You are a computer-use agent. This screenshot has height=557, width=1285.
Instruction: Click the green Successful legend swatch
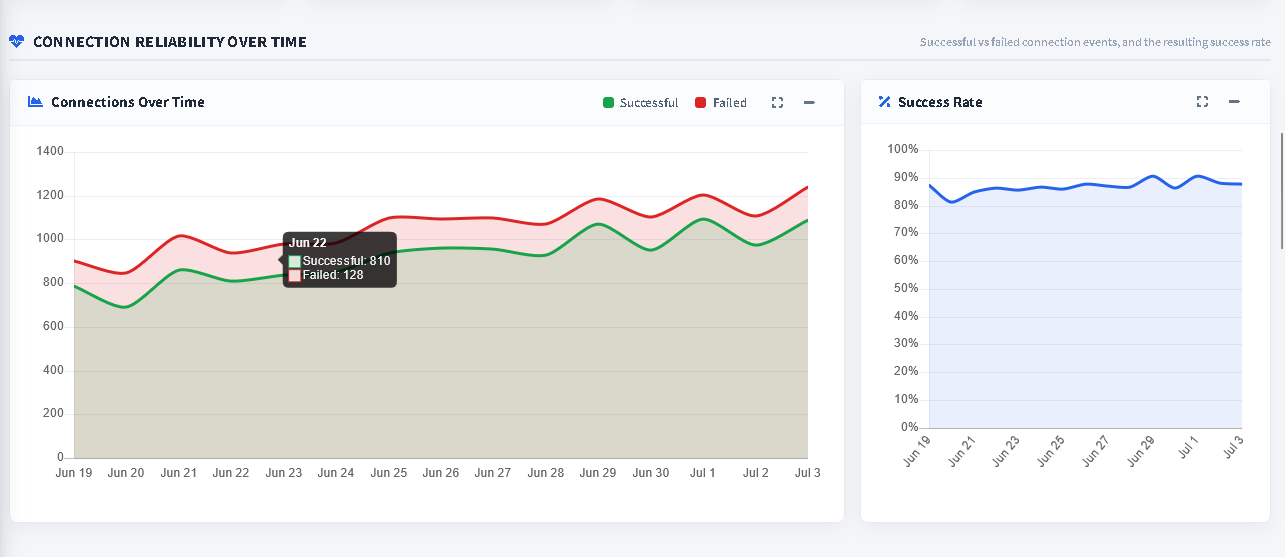click(608, 103)
